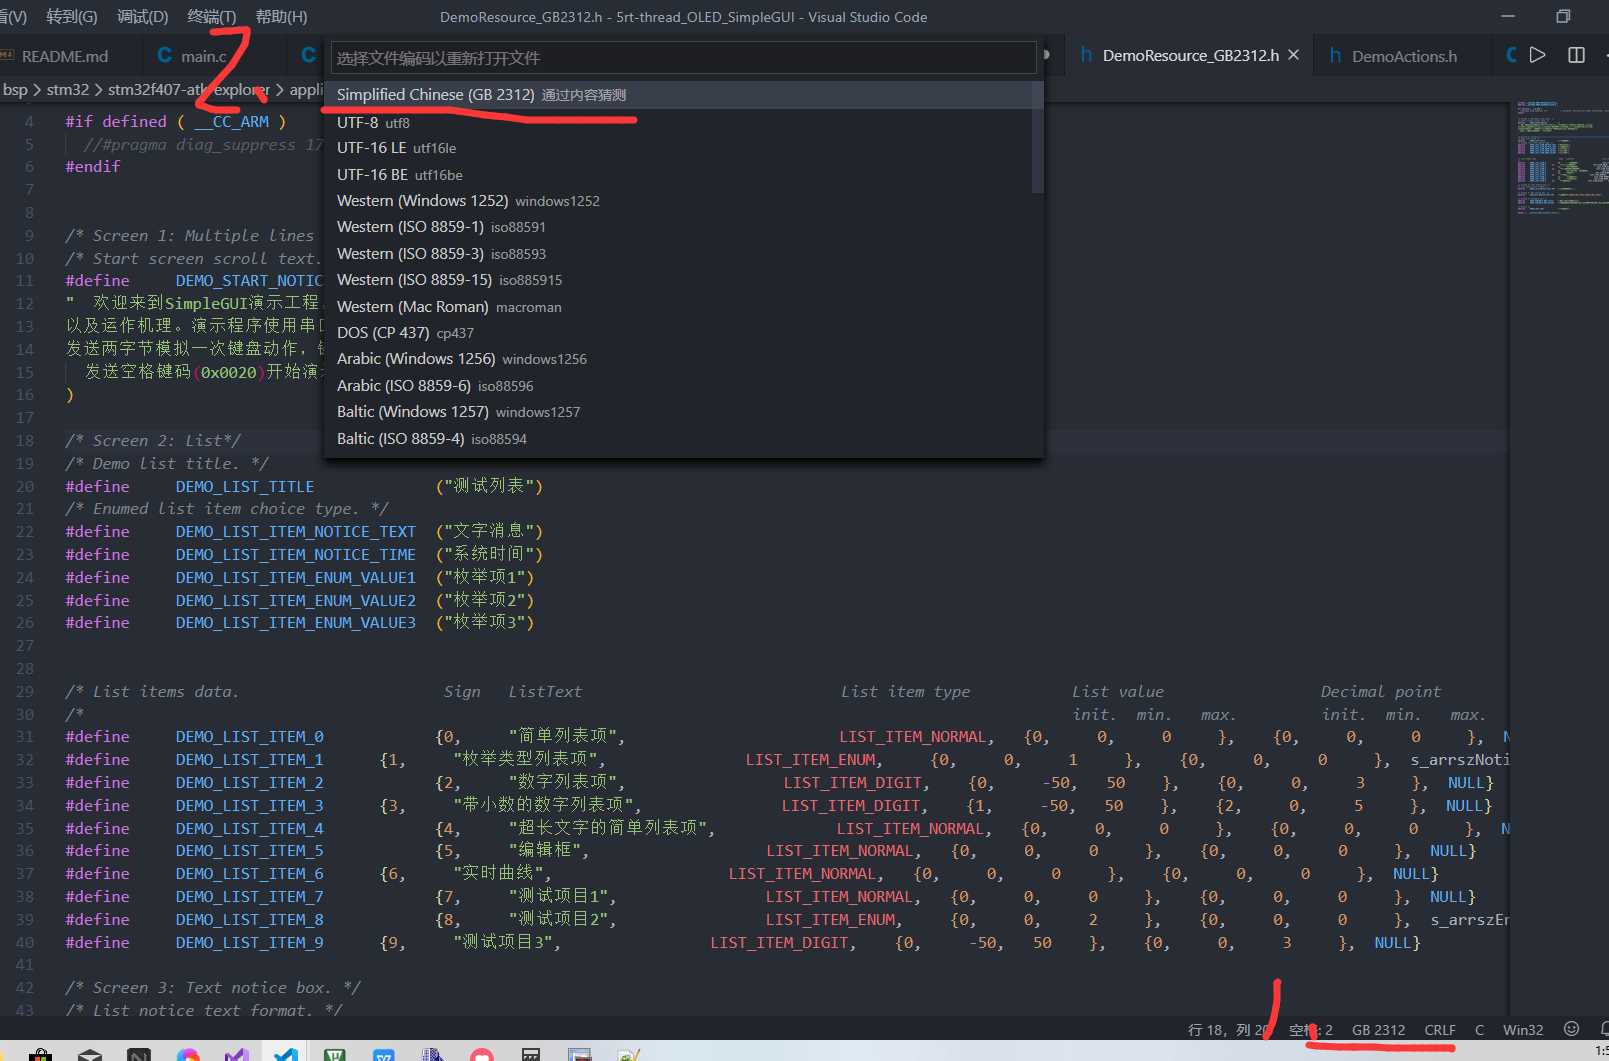
Task: Open the 调试(D) menu
Action: point(143,17)
